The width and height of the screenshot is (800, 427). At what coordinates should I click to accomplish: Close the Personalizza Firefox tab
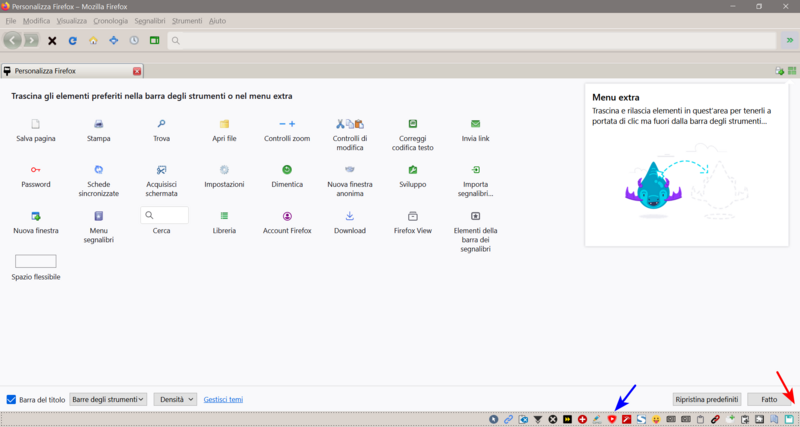[137, 71]
